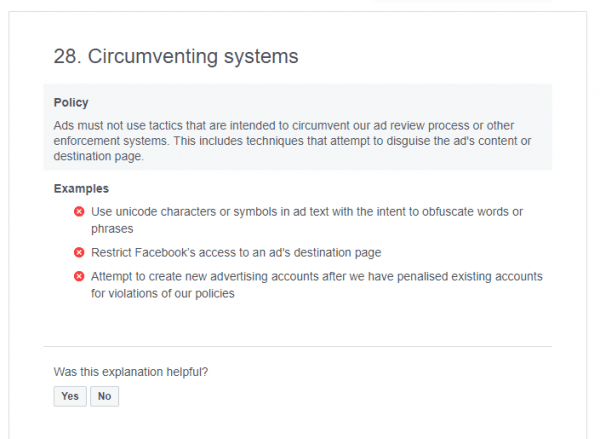Click the word 'Circumventing' in the title
600x439 pixels.
coord(153,57)
